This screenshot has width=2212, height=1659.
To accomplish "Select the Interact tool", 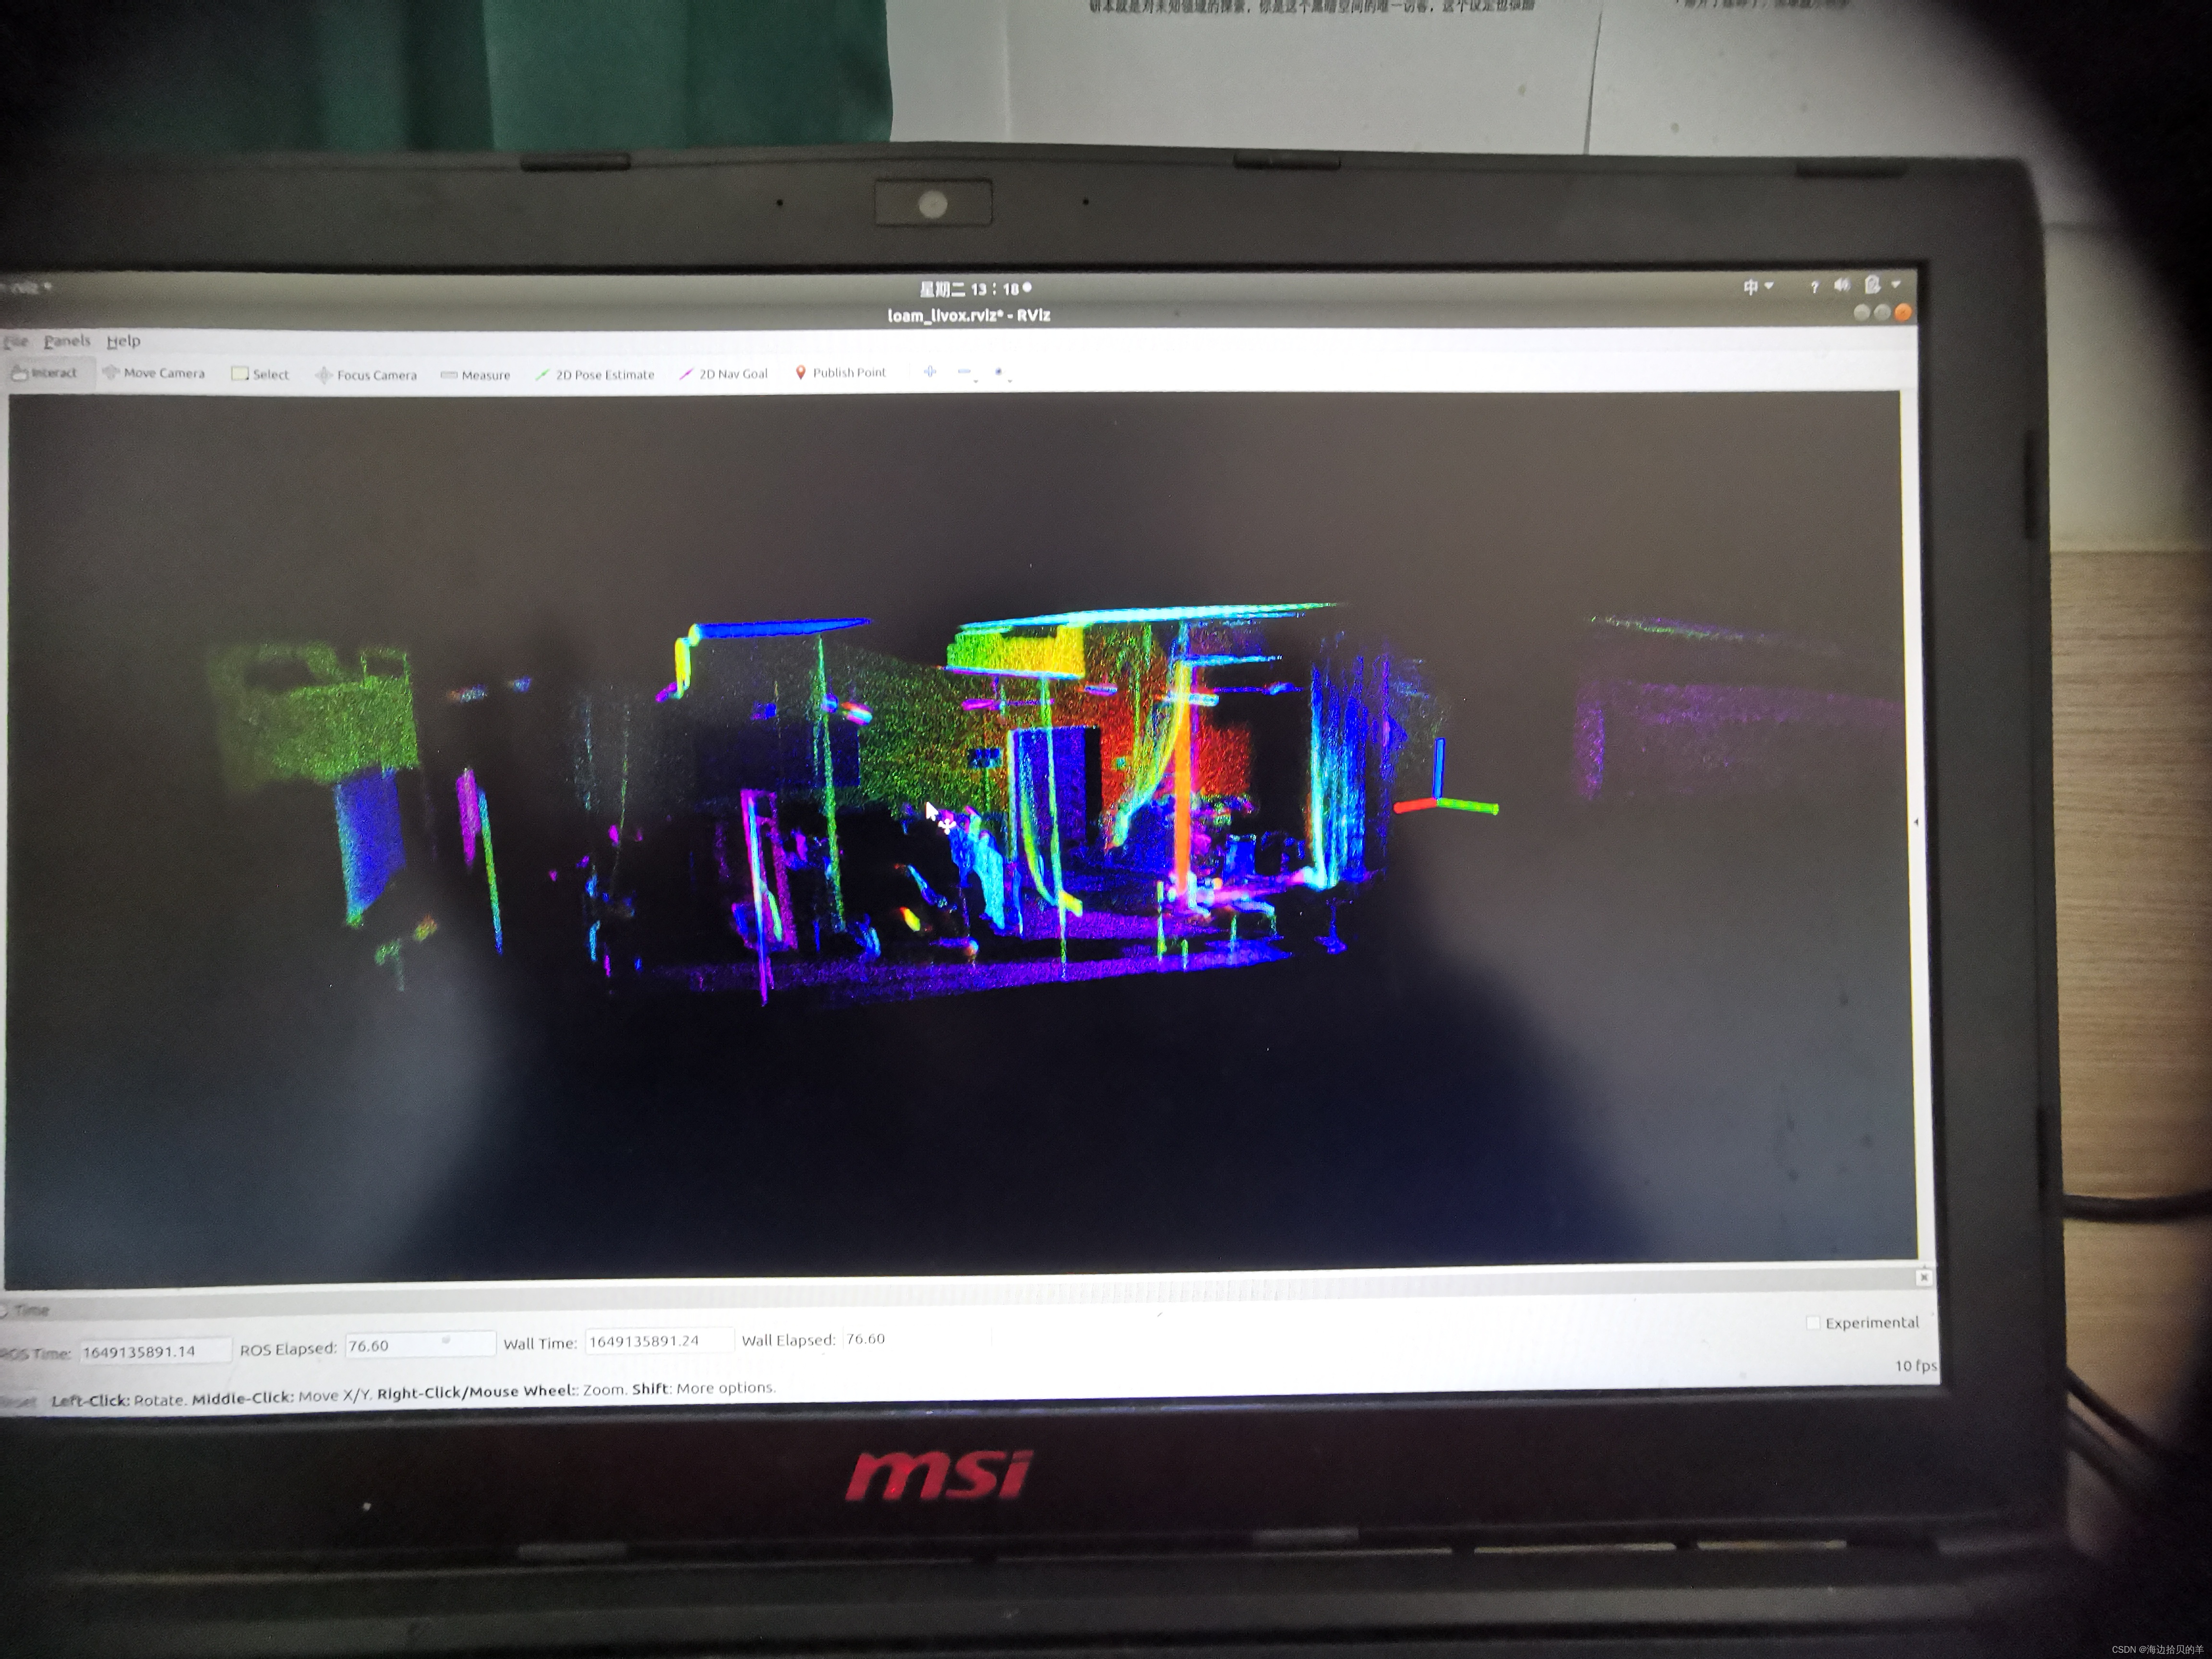I will (44, 373).
